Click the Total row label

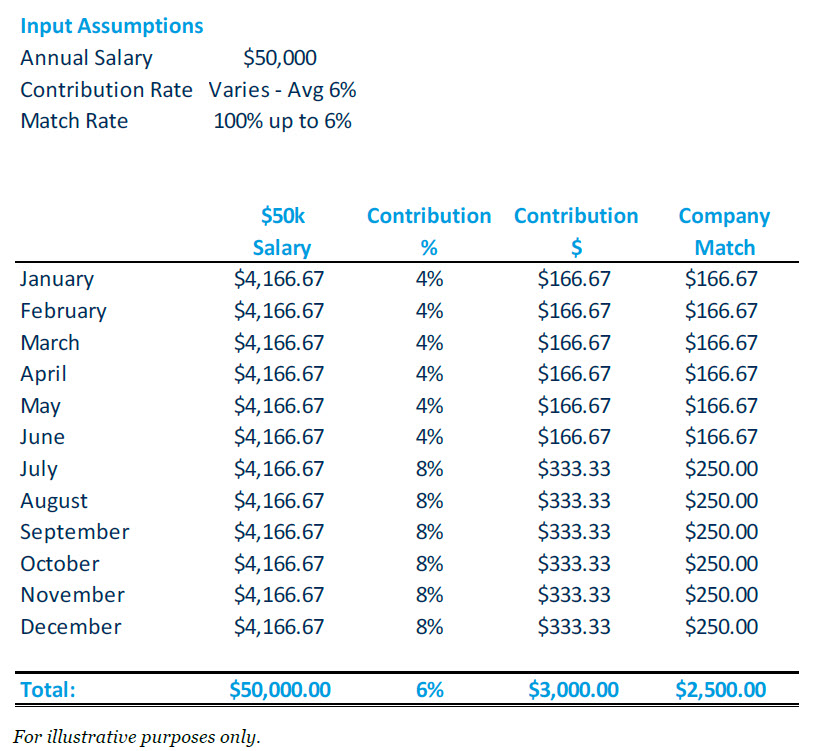pos(48,689)
